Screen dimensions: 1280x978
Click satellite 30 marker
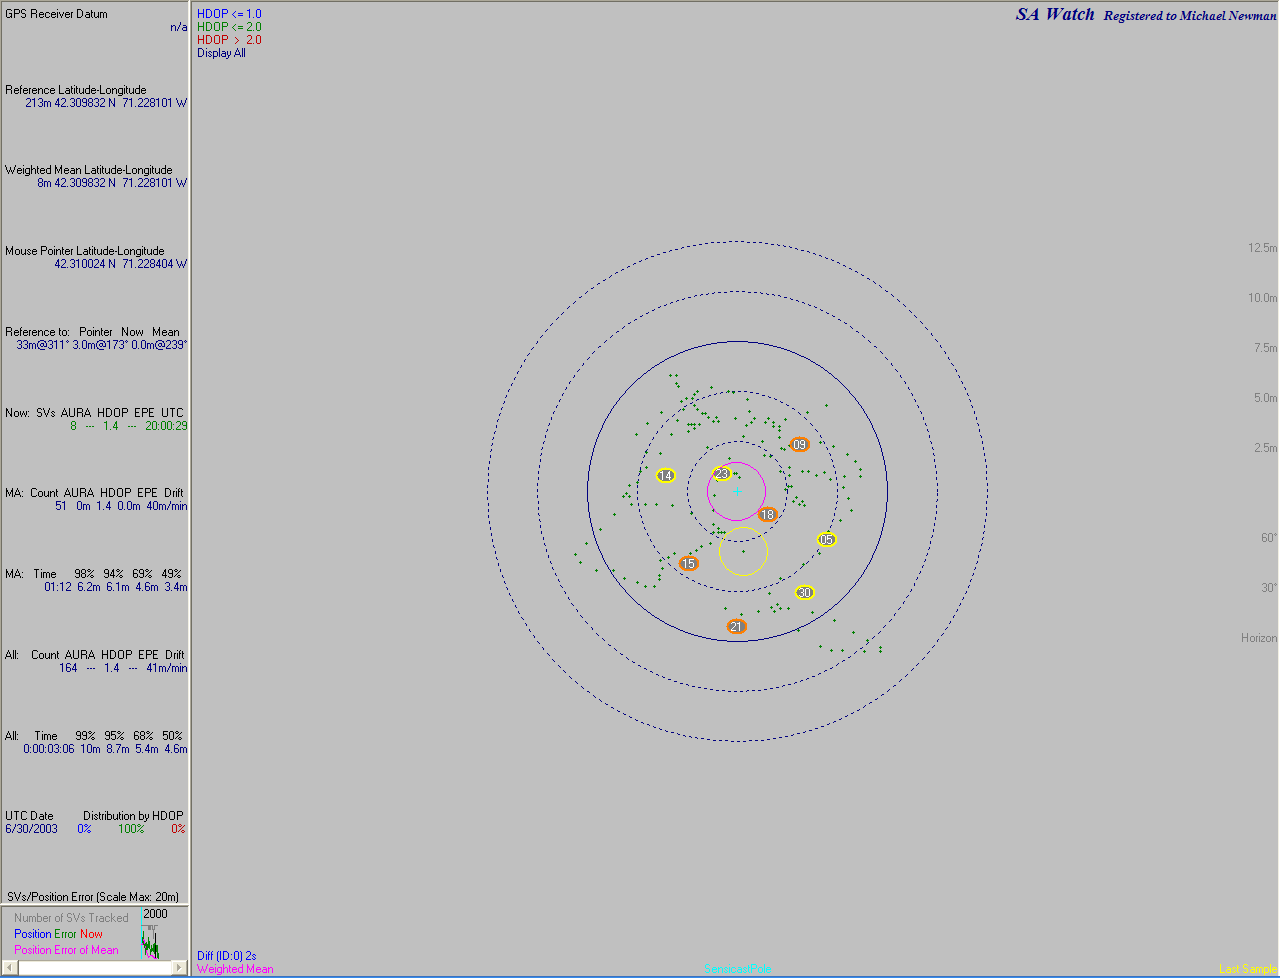804,593
